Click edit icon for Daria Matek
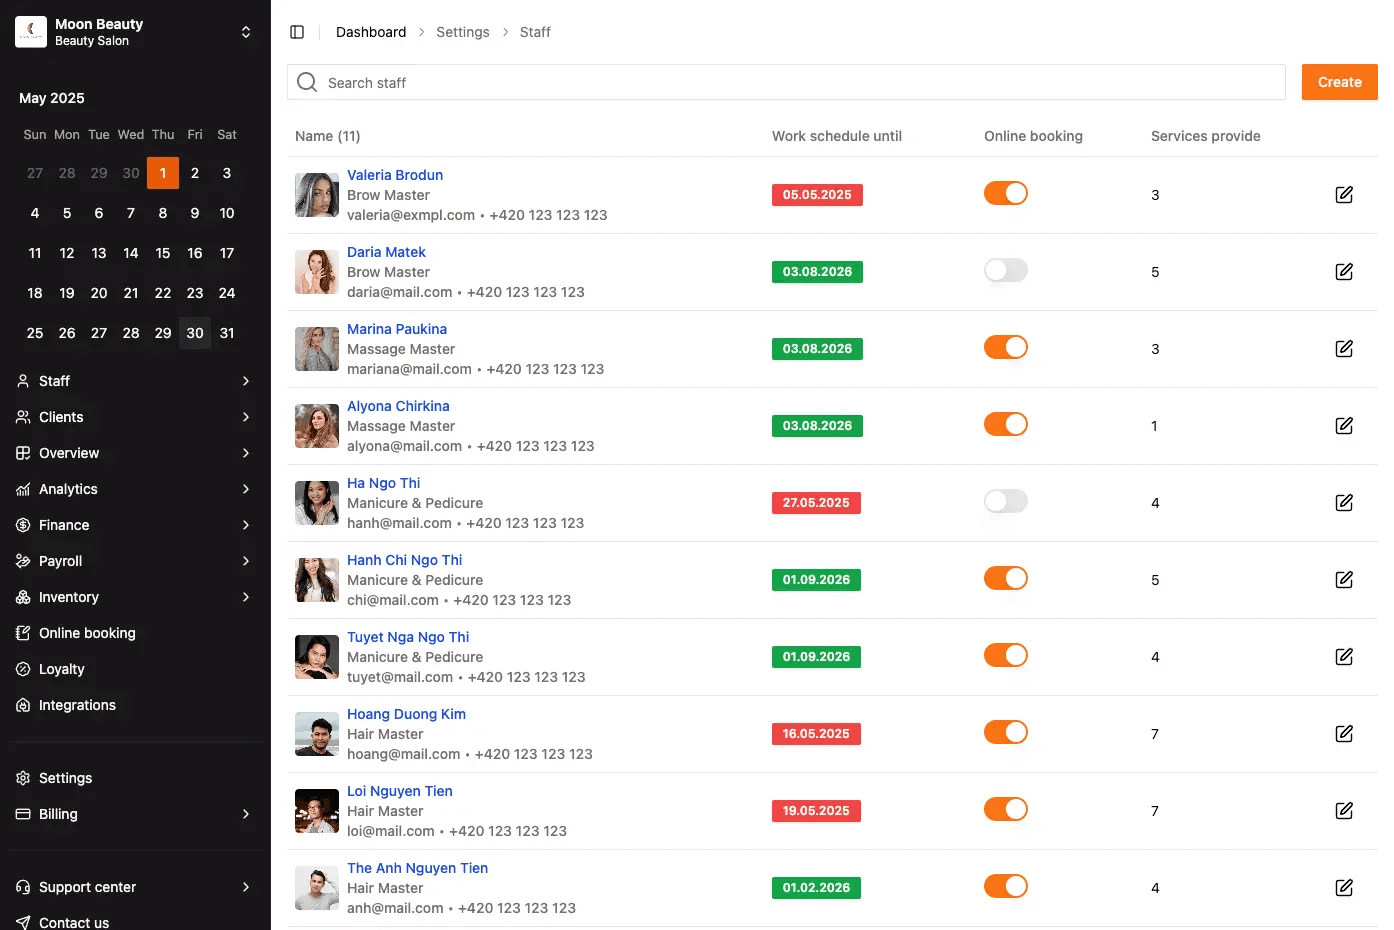 [x=1344, y=272]
